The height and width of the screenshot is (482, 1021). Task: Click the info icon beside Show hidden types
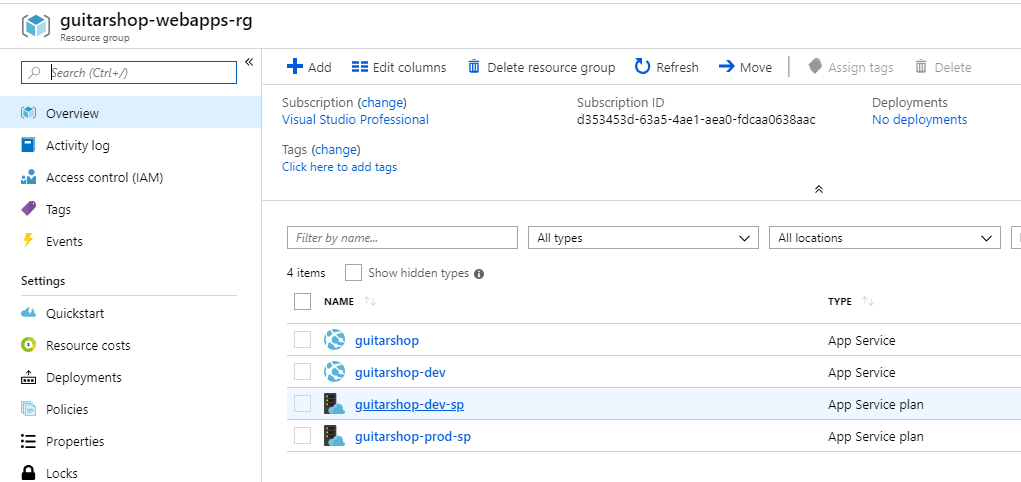pyautogui.click(x=479, y=274)
